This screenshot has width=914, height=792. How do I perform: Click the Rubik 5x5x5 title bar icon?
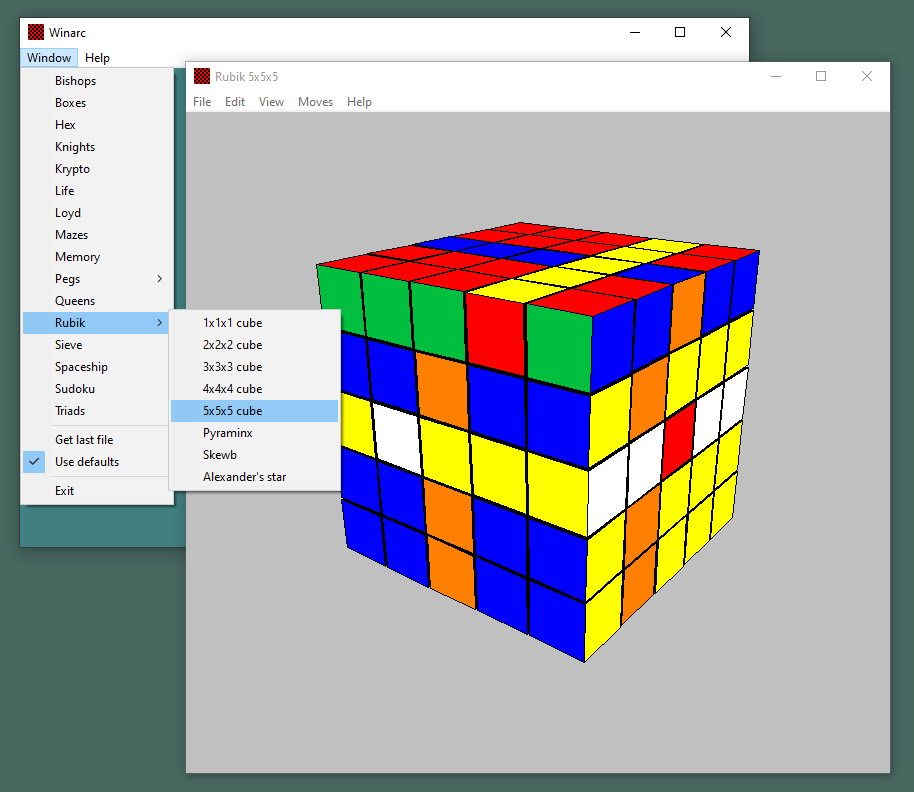[202, 76]
